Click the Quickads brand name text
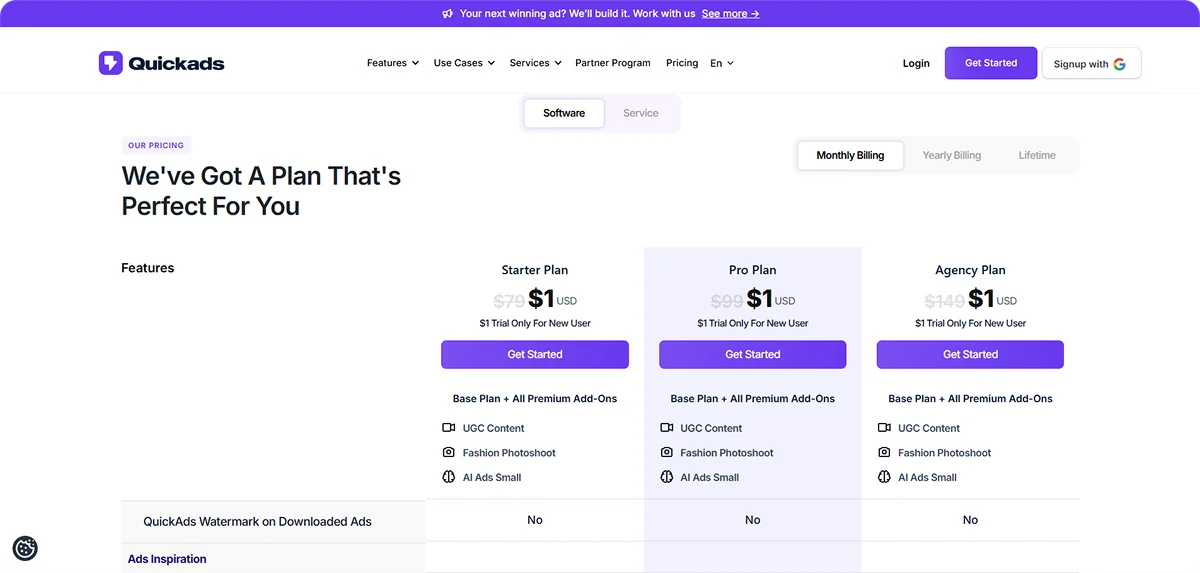 coord(177,64)
